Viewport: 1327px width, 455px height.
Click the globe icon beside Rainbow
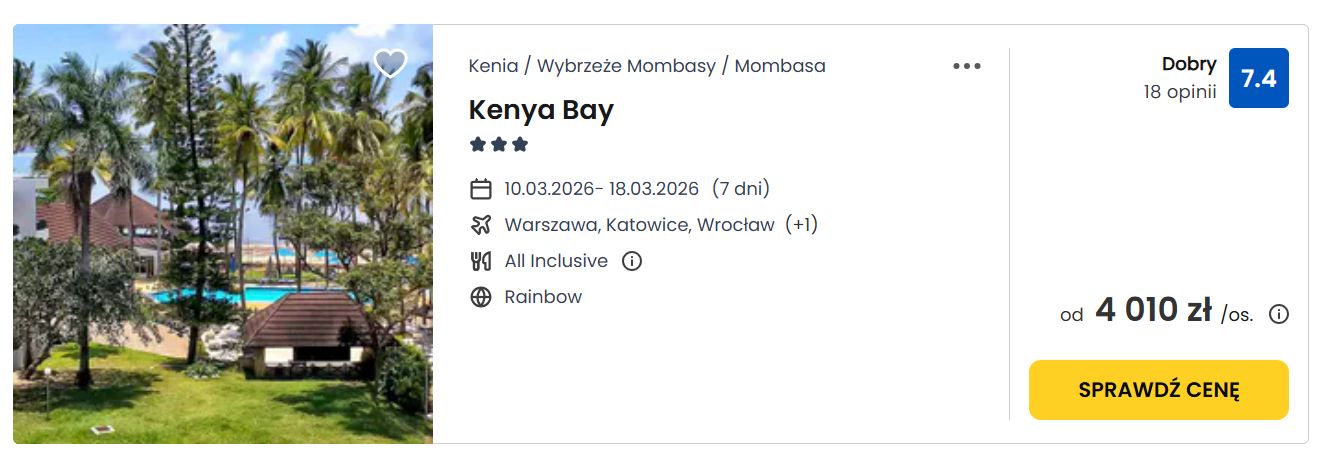[x=481, y=297]
